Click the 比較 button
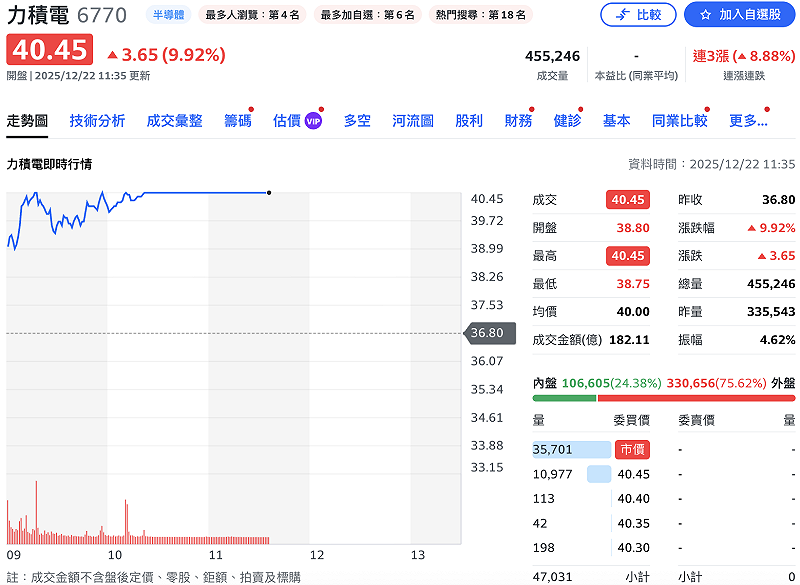The image size is (800, 585). coord(640,15)
